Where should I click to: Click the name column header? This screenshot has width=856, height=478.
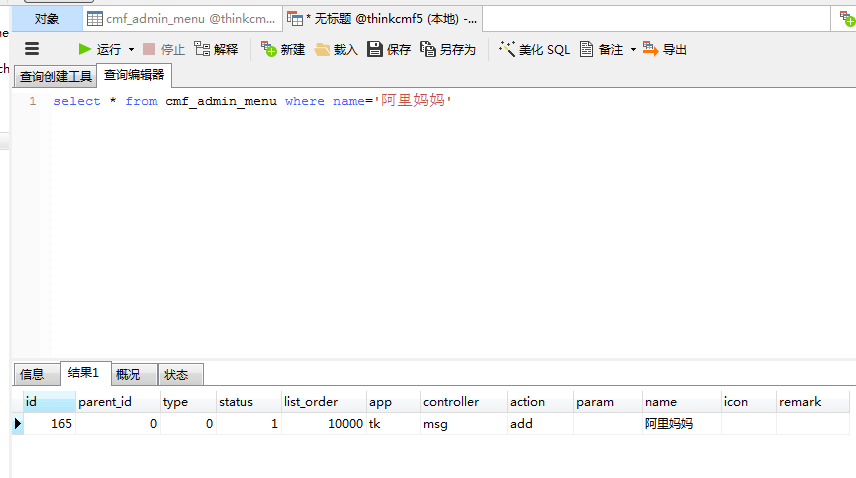click(682, 402)
